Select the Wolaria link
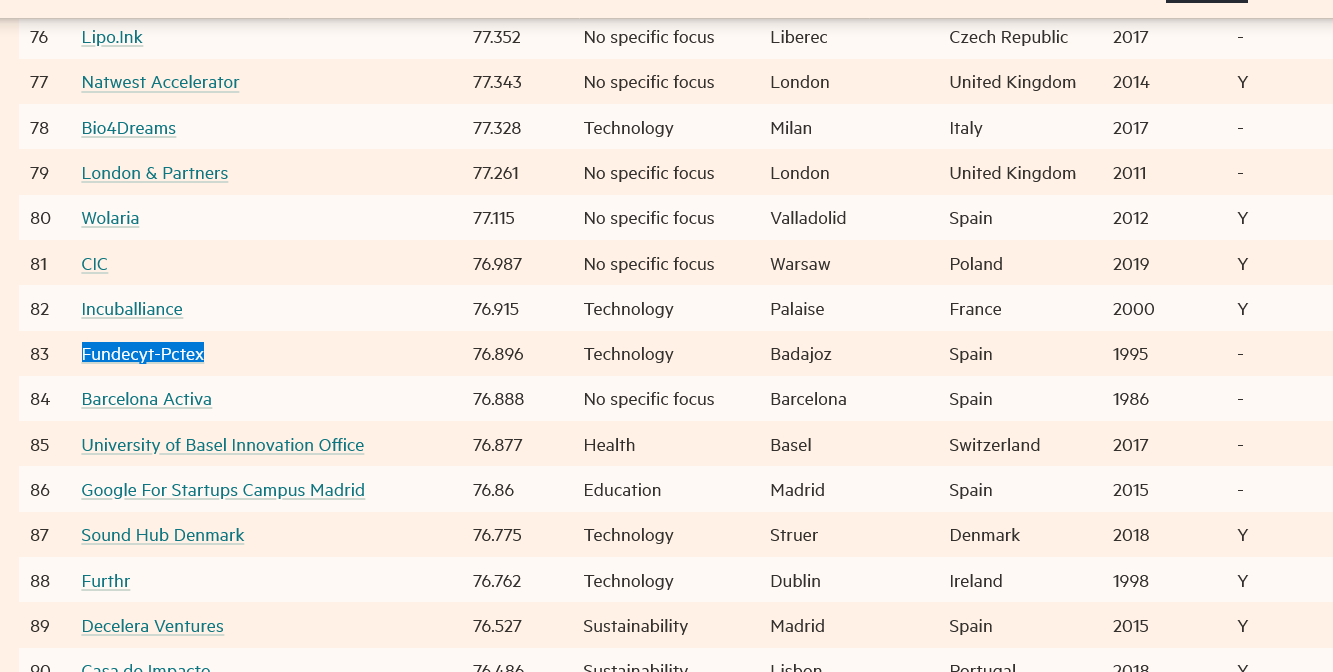The image size is (1333, 672). (x=110, y=218)
